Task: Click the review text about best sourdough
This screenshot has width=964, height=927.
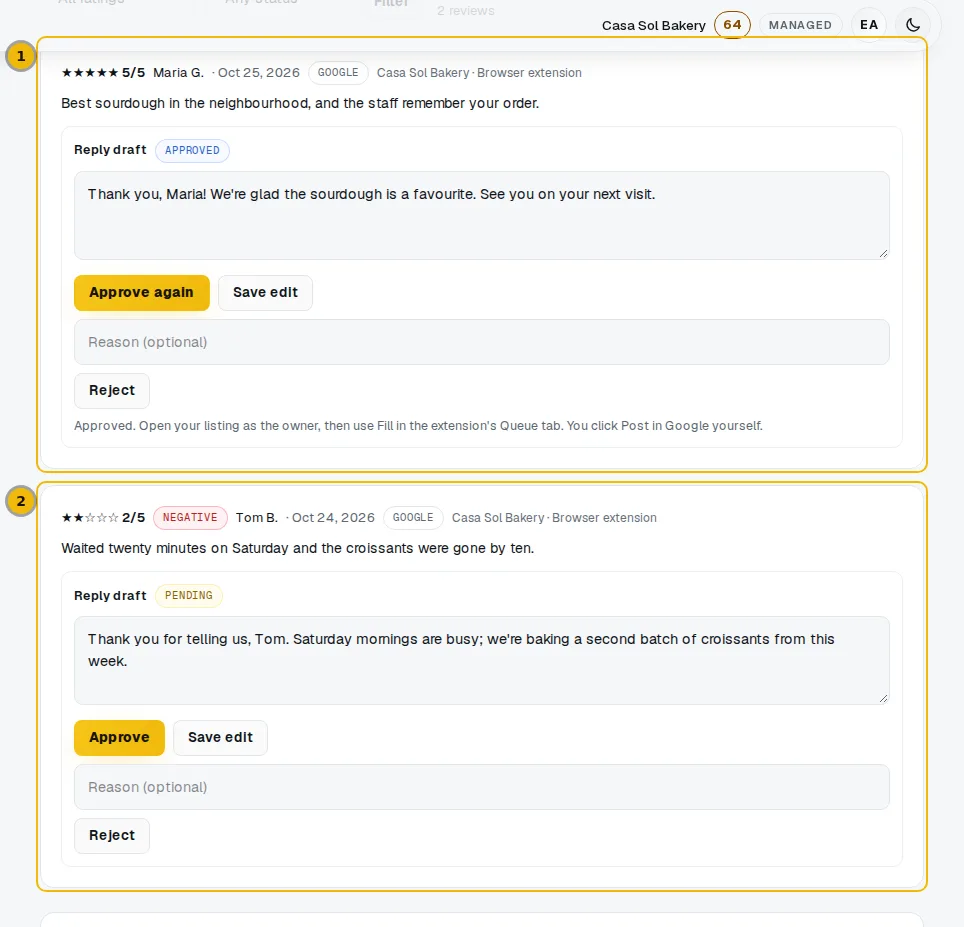Action: [300, 103]
